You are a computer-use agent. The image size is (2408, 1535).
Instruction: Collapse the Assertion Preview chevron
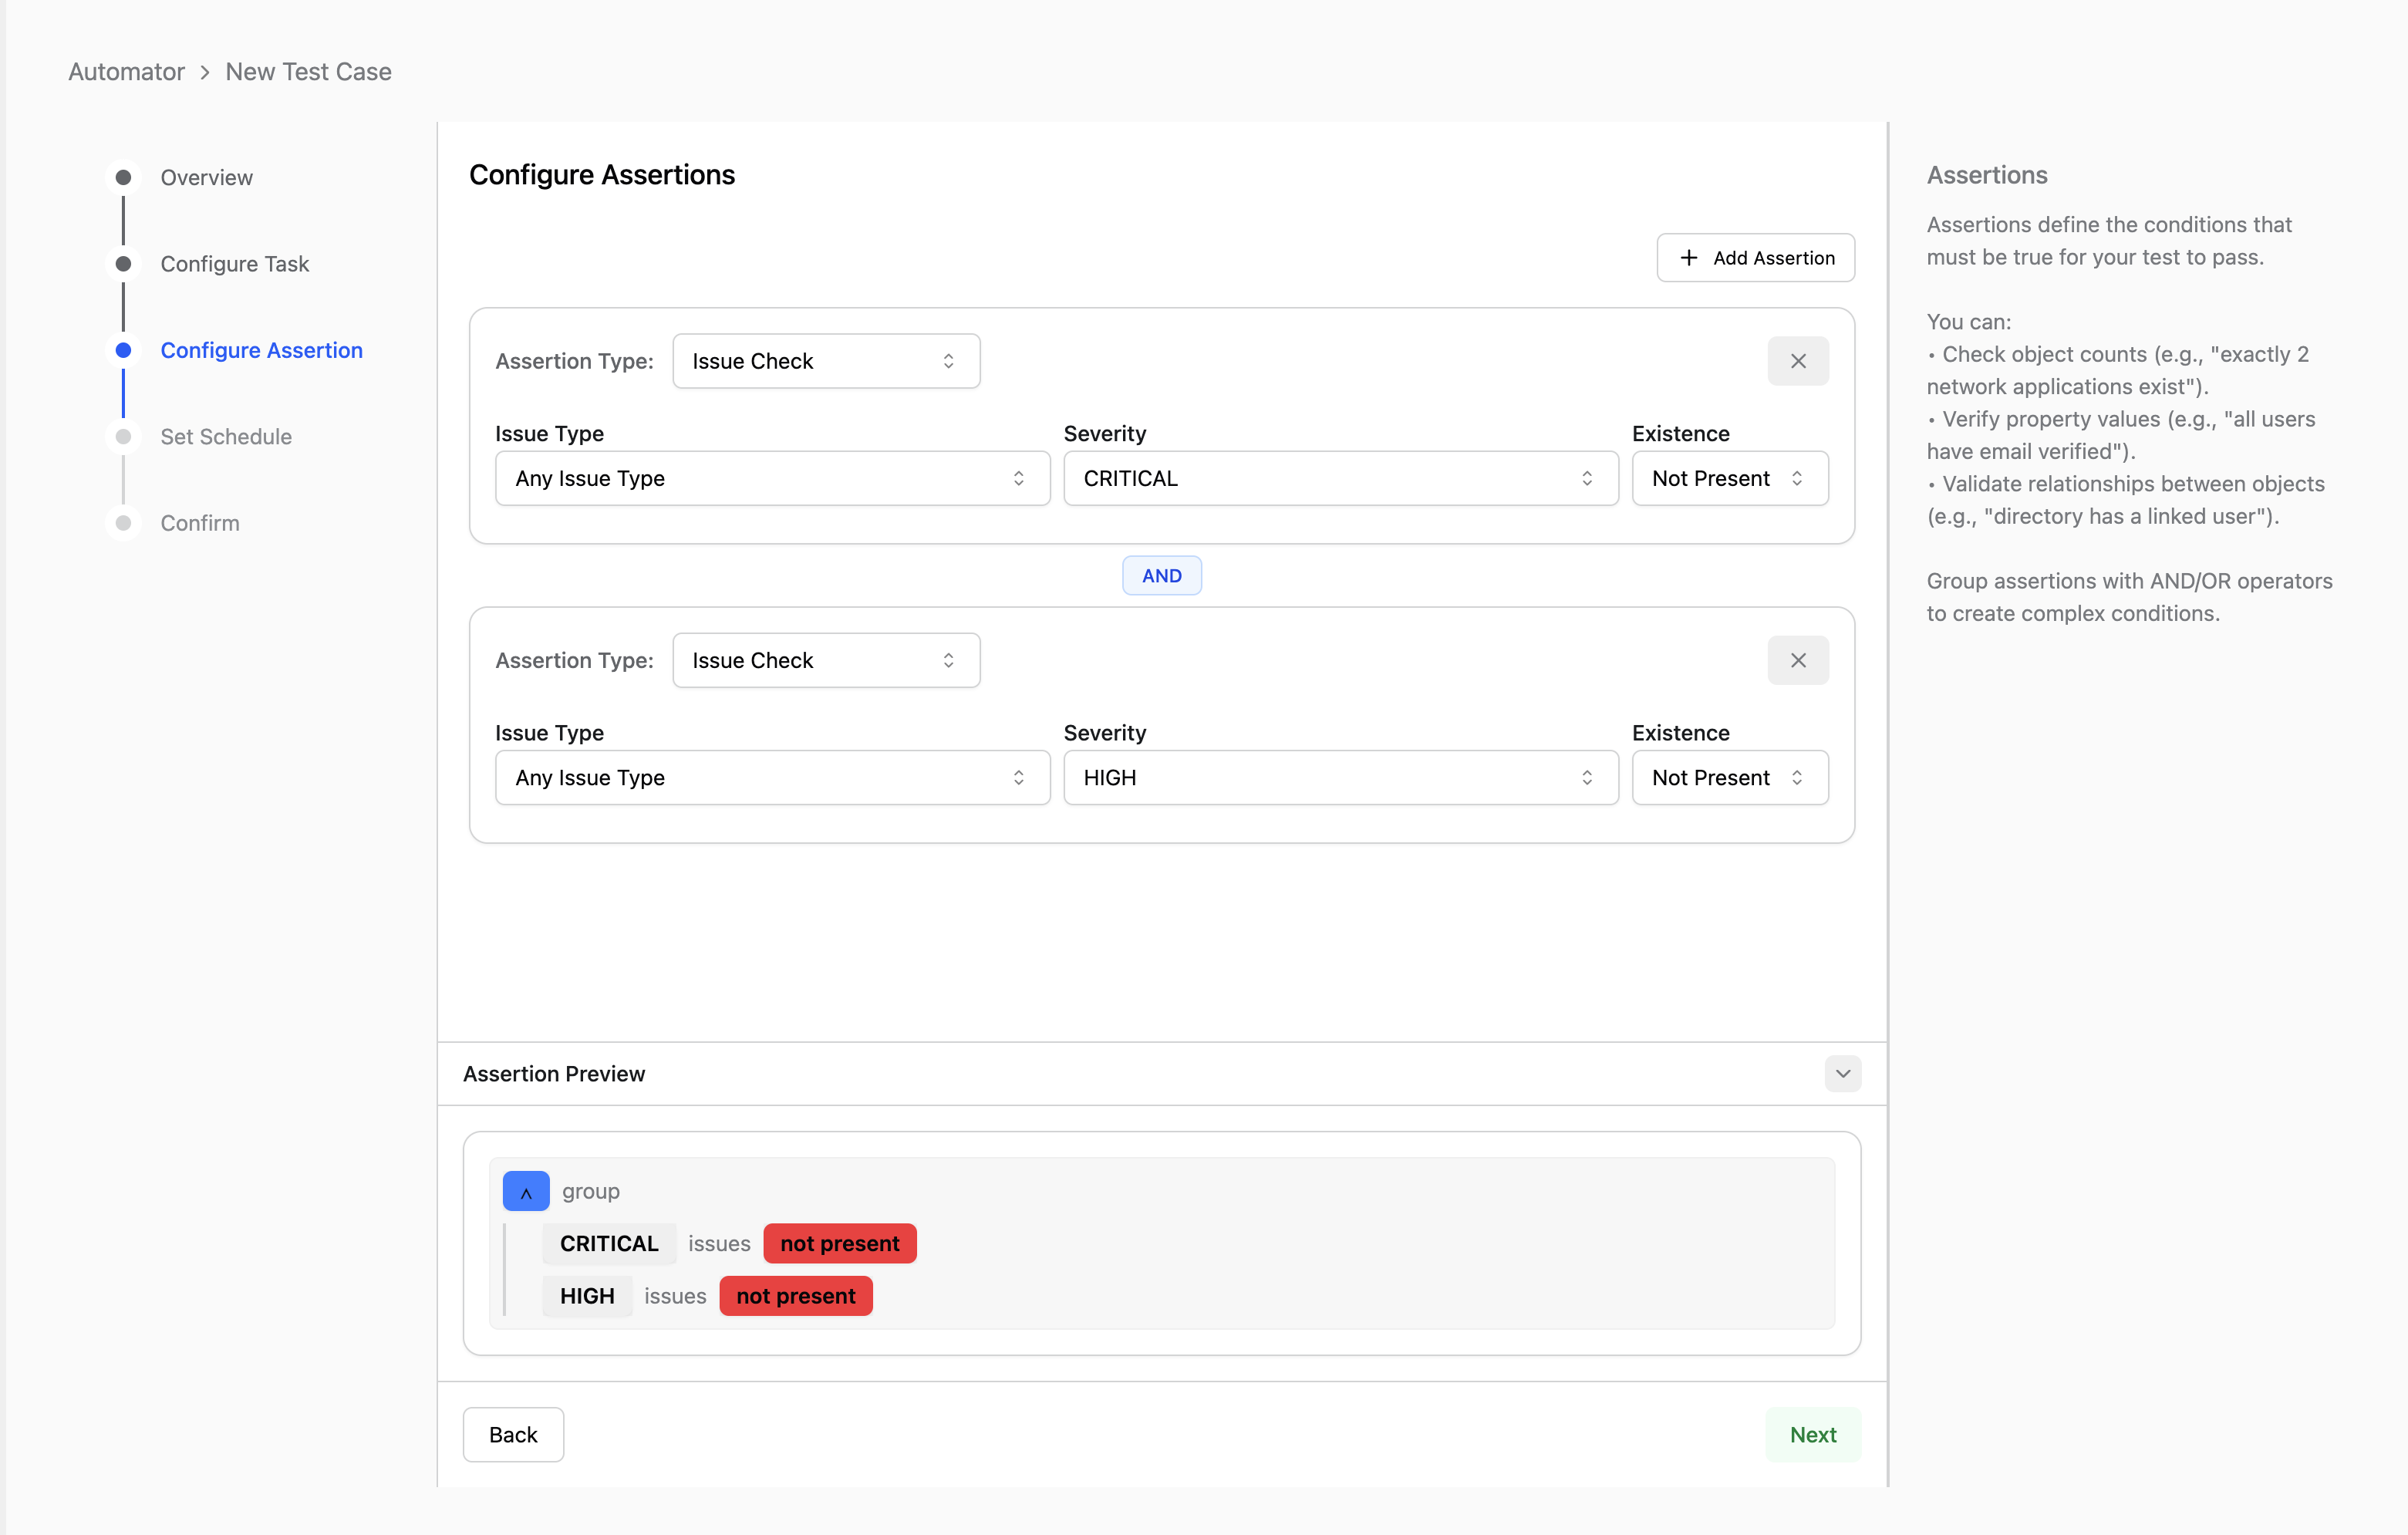[x=1842, y=1073]
